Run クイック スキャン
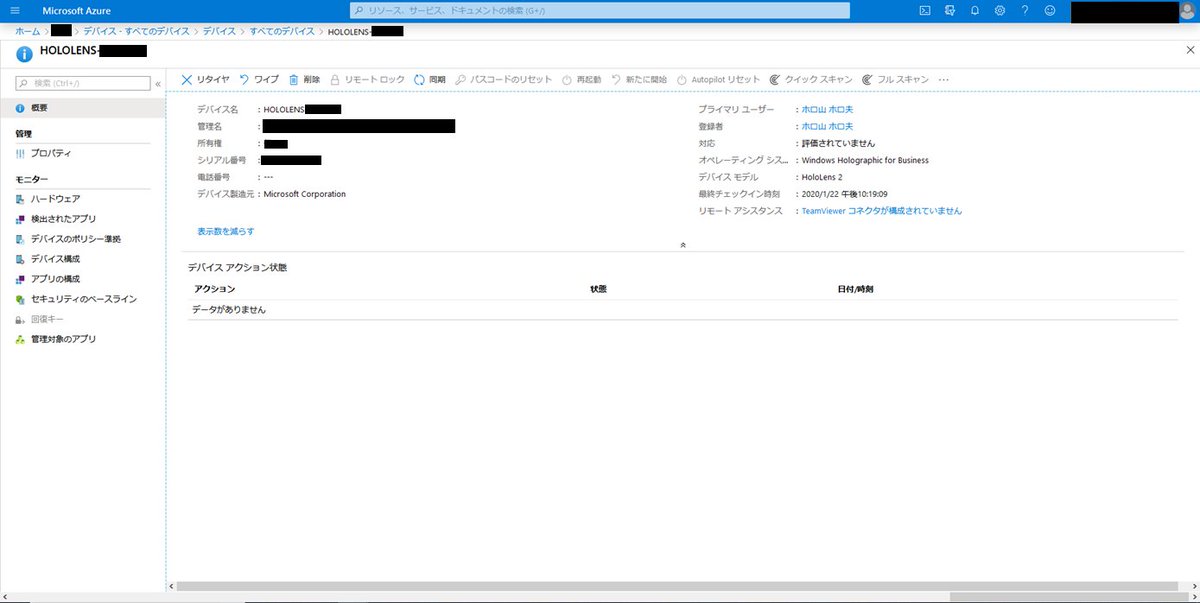Image resolution: width=1200 pixels, height=603 pixels. (x=811, y=79)
